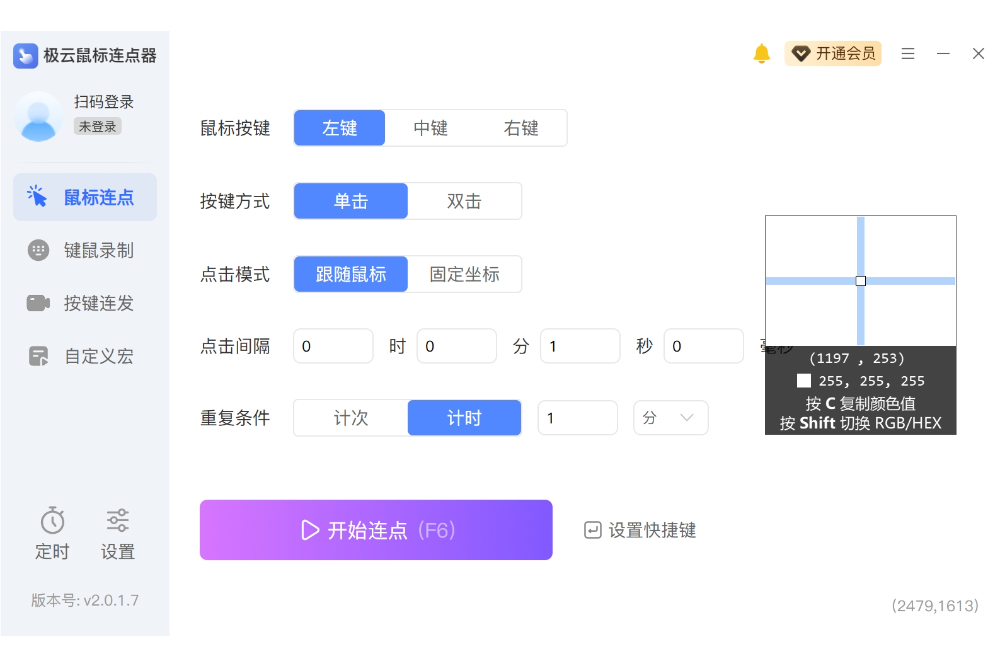The height and width of the screenshot is (666, 1000).
Task: Click the notification bell icon
Action: pyautogui.click(x=762, y=54)
